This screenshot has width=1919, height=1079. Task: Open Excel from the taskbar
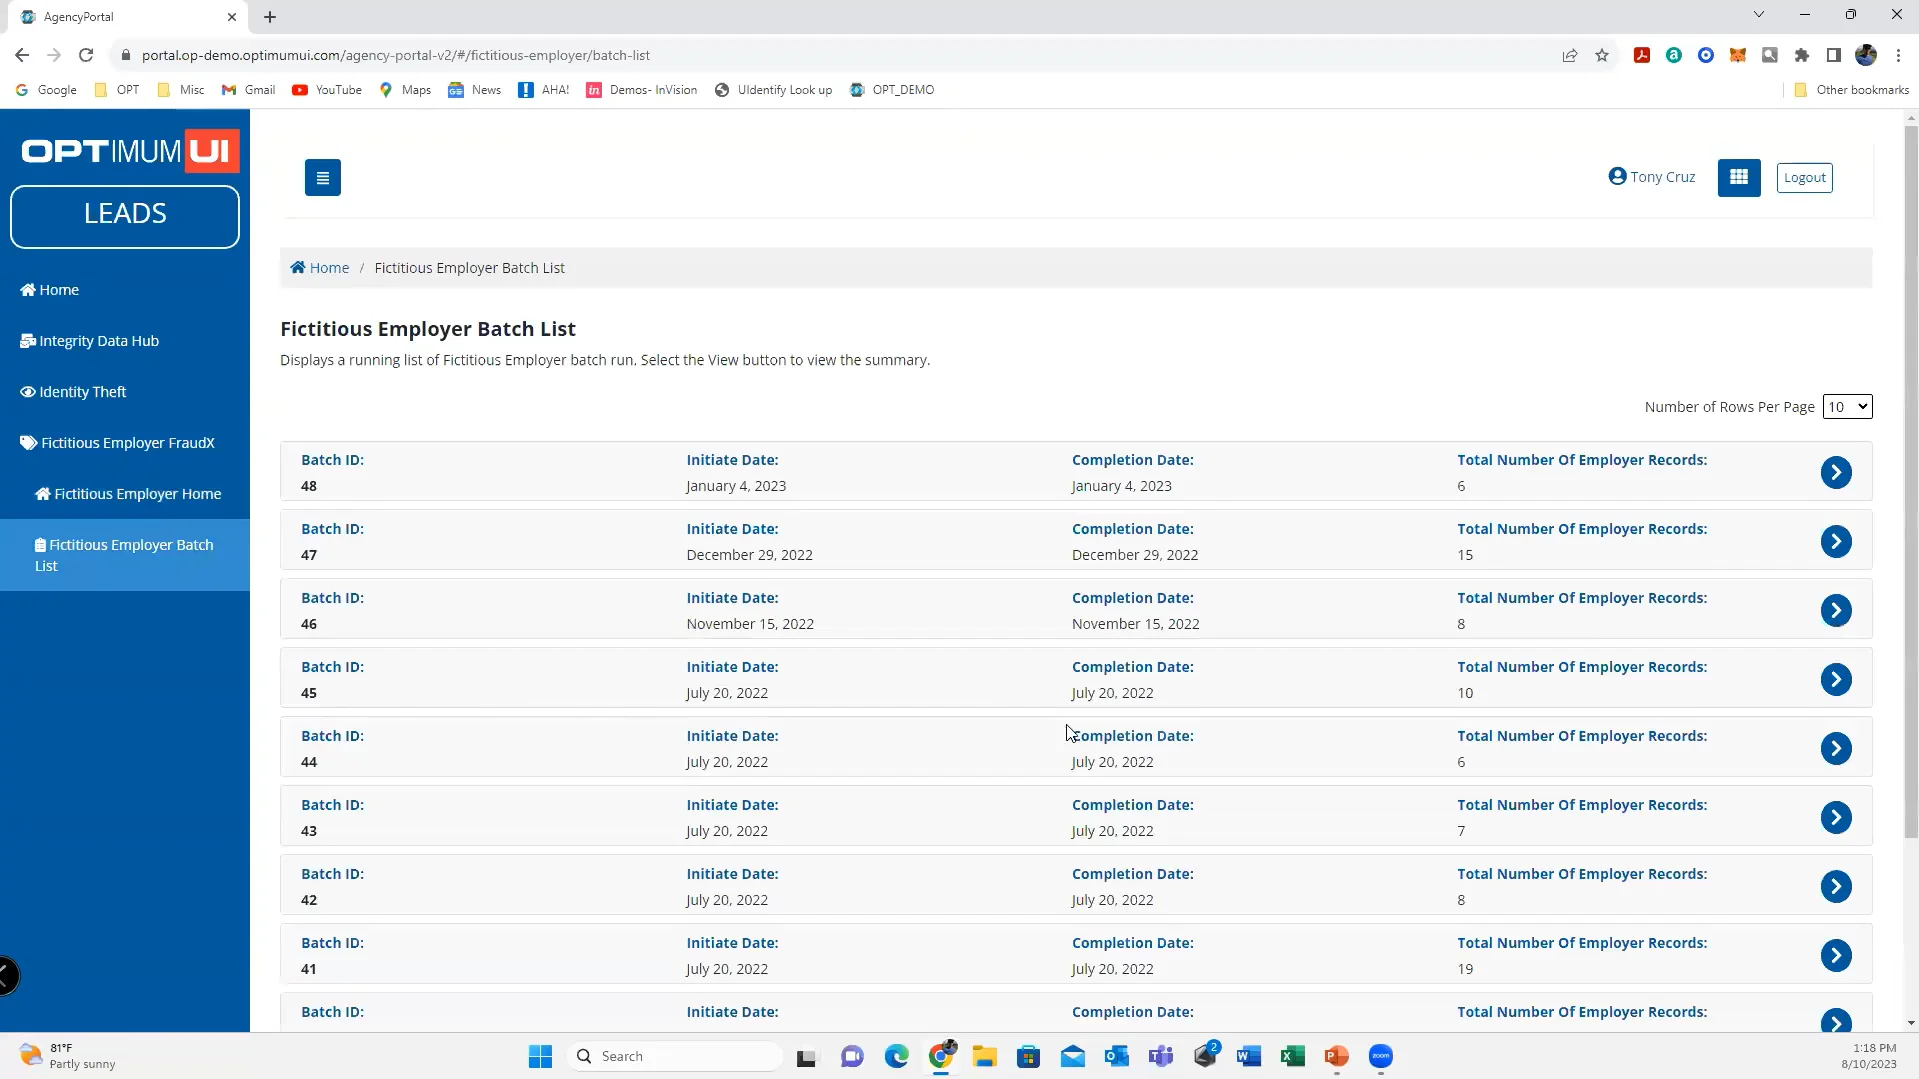[x=1292, y=1056]
